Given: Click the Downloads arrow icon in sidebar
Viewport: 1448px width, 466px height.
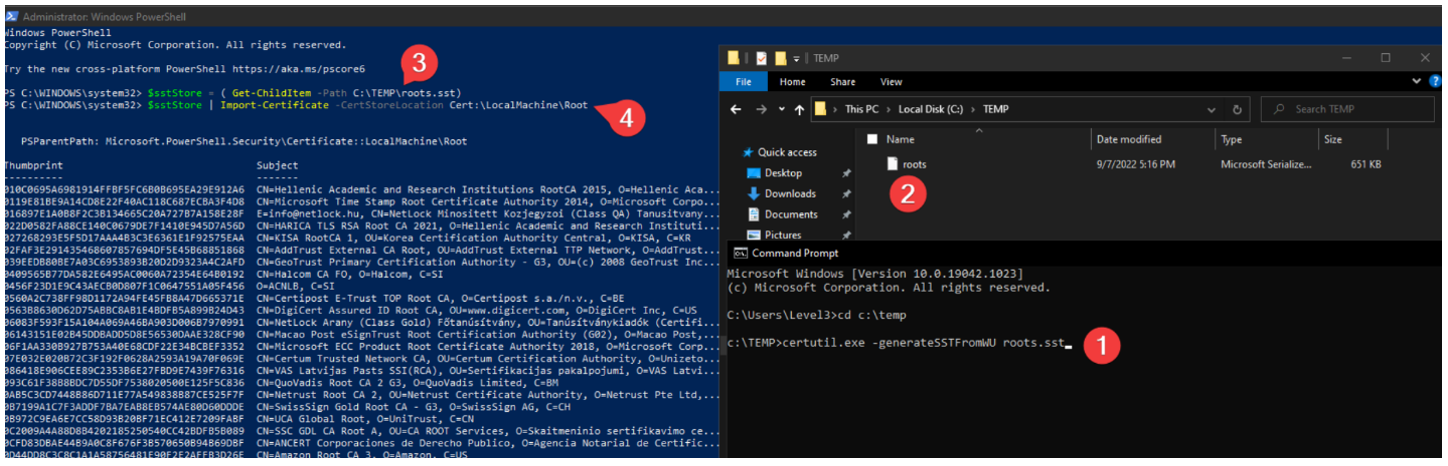Looking at the screenshot, I should (754, 194).
